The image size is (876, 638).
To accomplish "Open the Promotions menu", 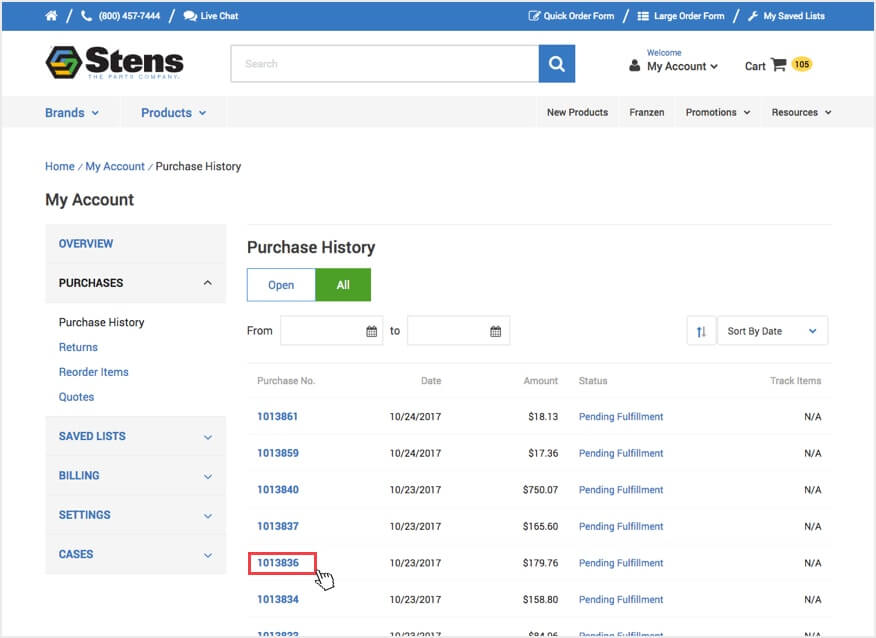I will (717, 113).
